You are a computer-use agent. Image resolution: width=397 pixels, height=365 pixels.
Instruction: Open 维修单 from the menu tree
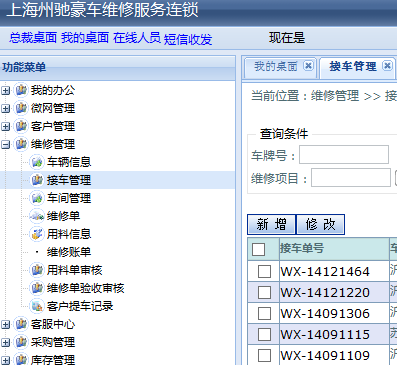(x=63, y=216)
